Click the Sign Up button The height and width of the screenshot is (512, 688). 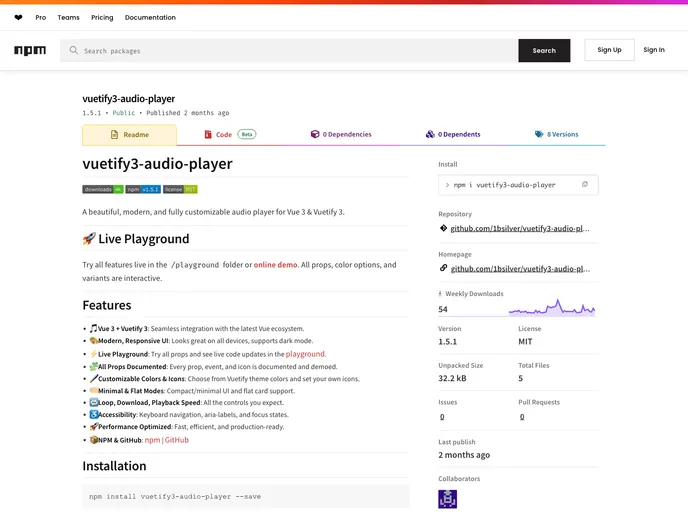tap(609, 50)
